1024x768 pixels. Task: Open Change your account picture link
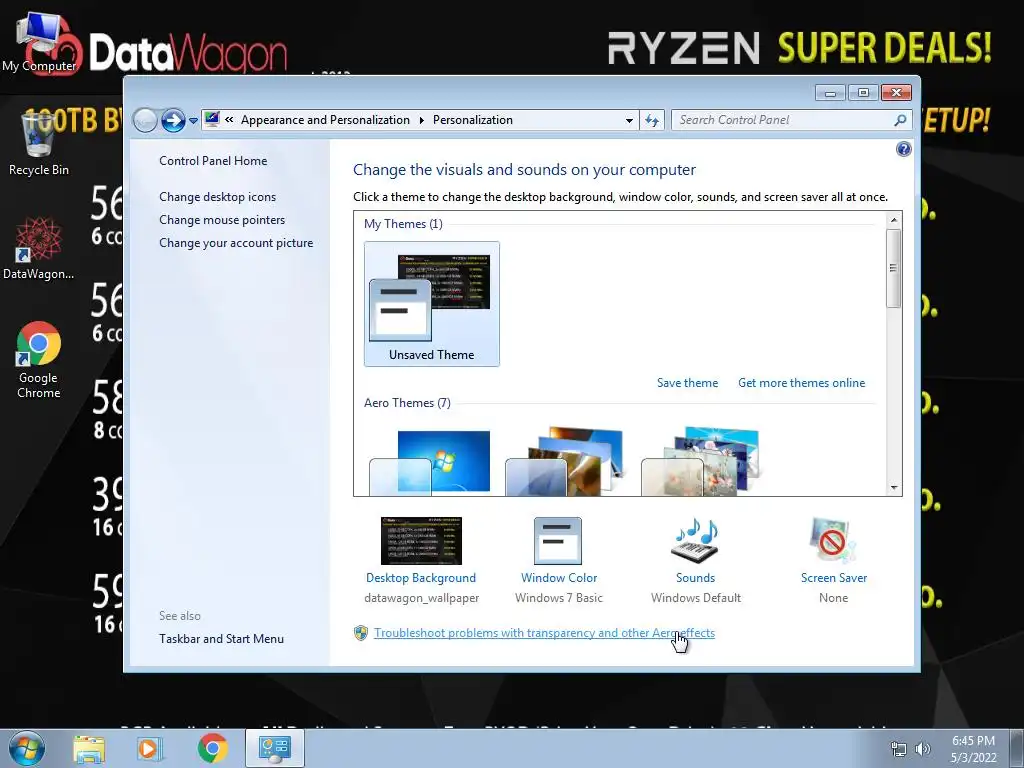point(236,243)
